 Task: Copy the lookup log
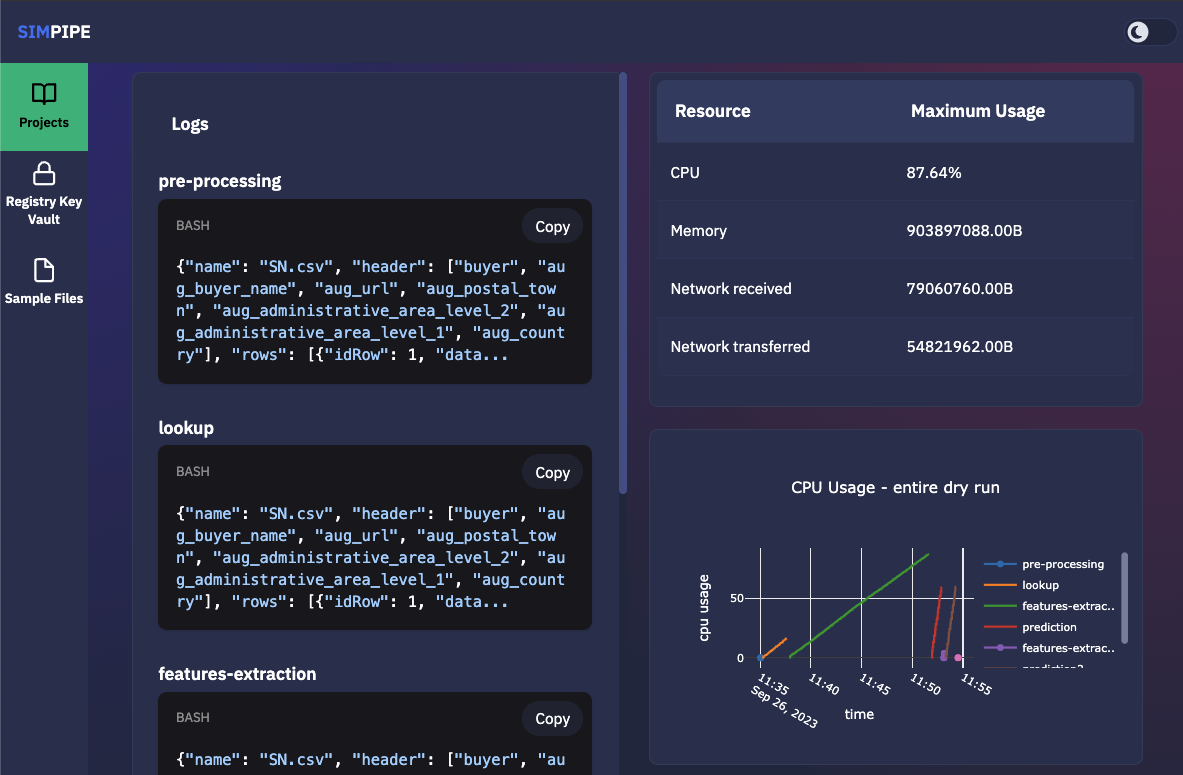point(552,472)
